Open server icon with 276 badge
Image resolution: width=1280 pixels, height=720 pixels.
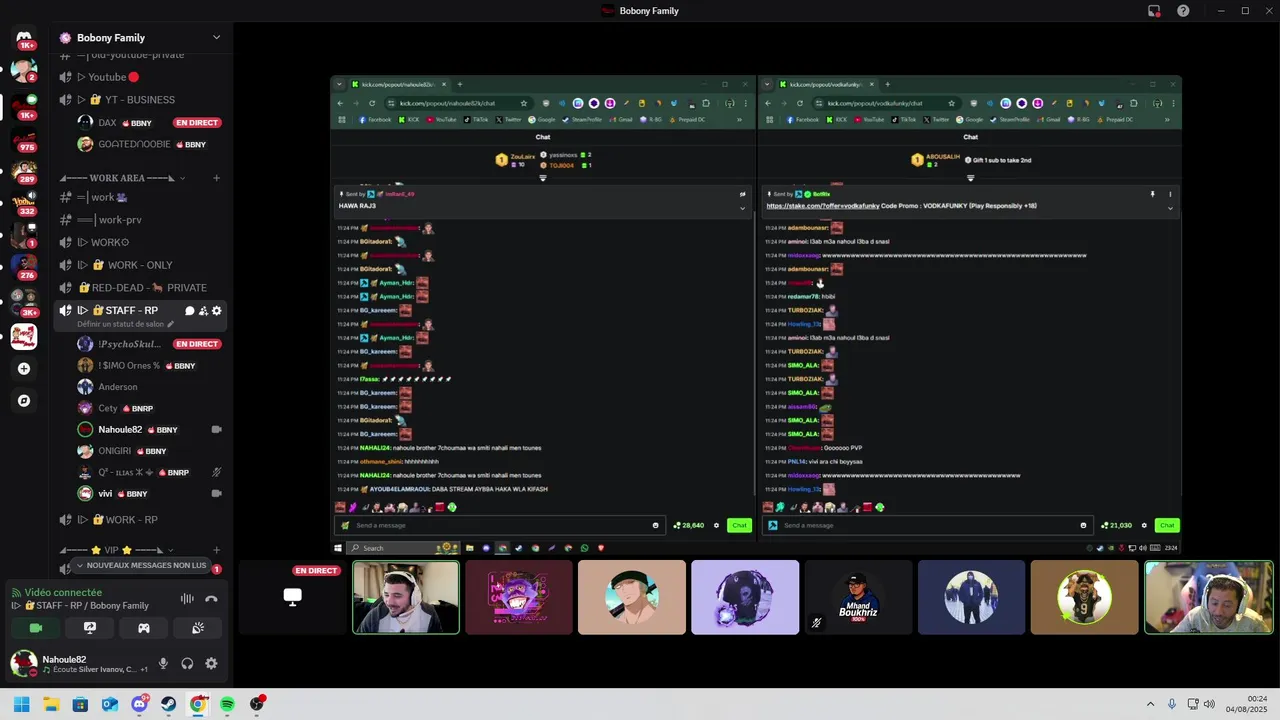point(24,268)
